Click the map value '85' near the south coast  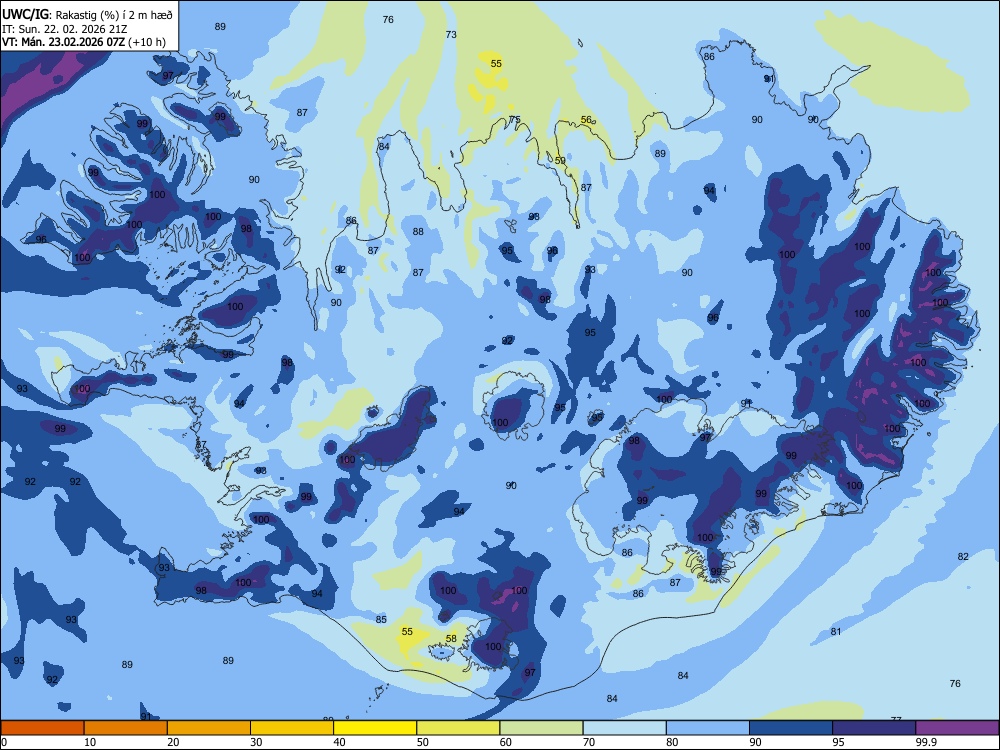[381, 619]
